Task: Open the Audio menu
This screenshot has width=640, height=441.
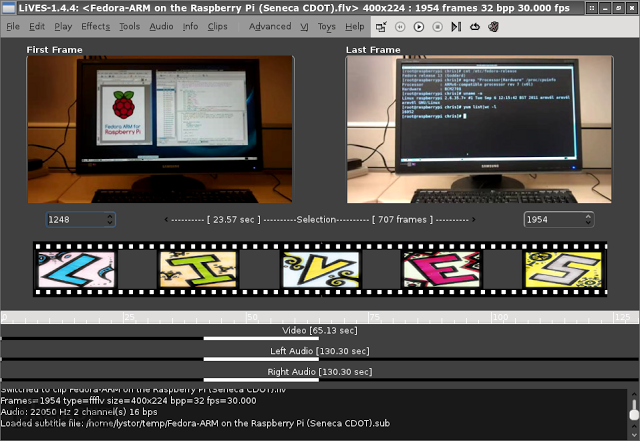Action: coord(161,27)
